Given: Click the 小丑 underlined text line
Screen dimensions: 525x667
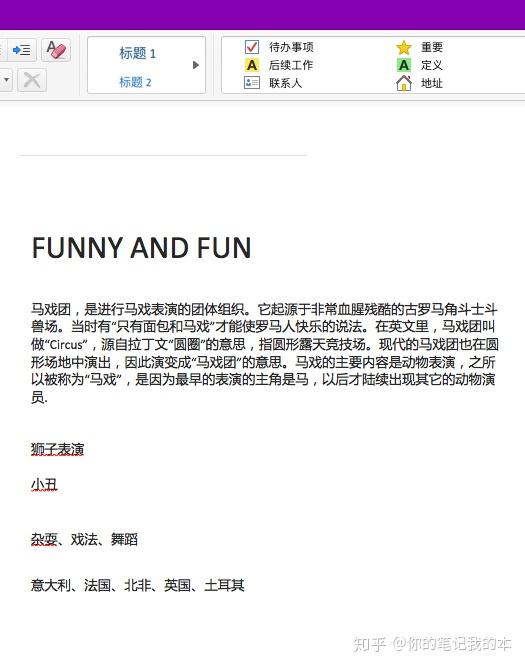Looking at the screenshot, I should 44,485.
